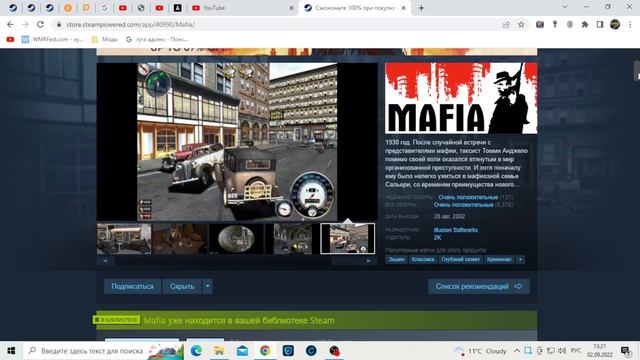This screenshot has width=640, height=360.
Task: Select the third screenshot thumbnail
Action: click(236, 239)
